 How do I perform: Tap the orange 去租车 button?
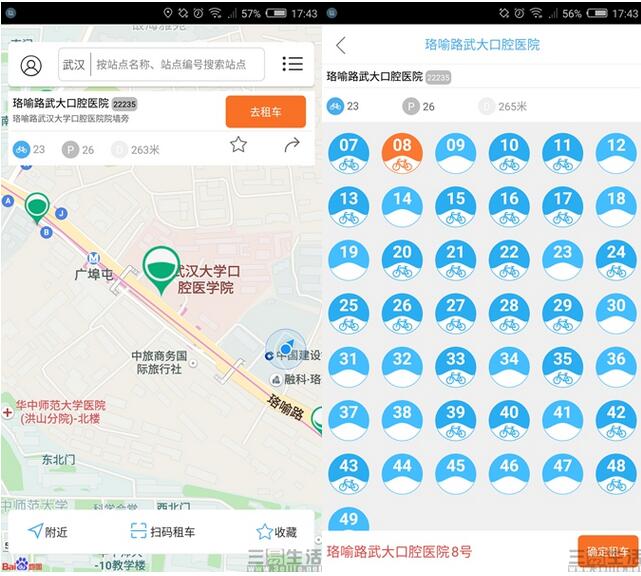(x=266, y=112)
